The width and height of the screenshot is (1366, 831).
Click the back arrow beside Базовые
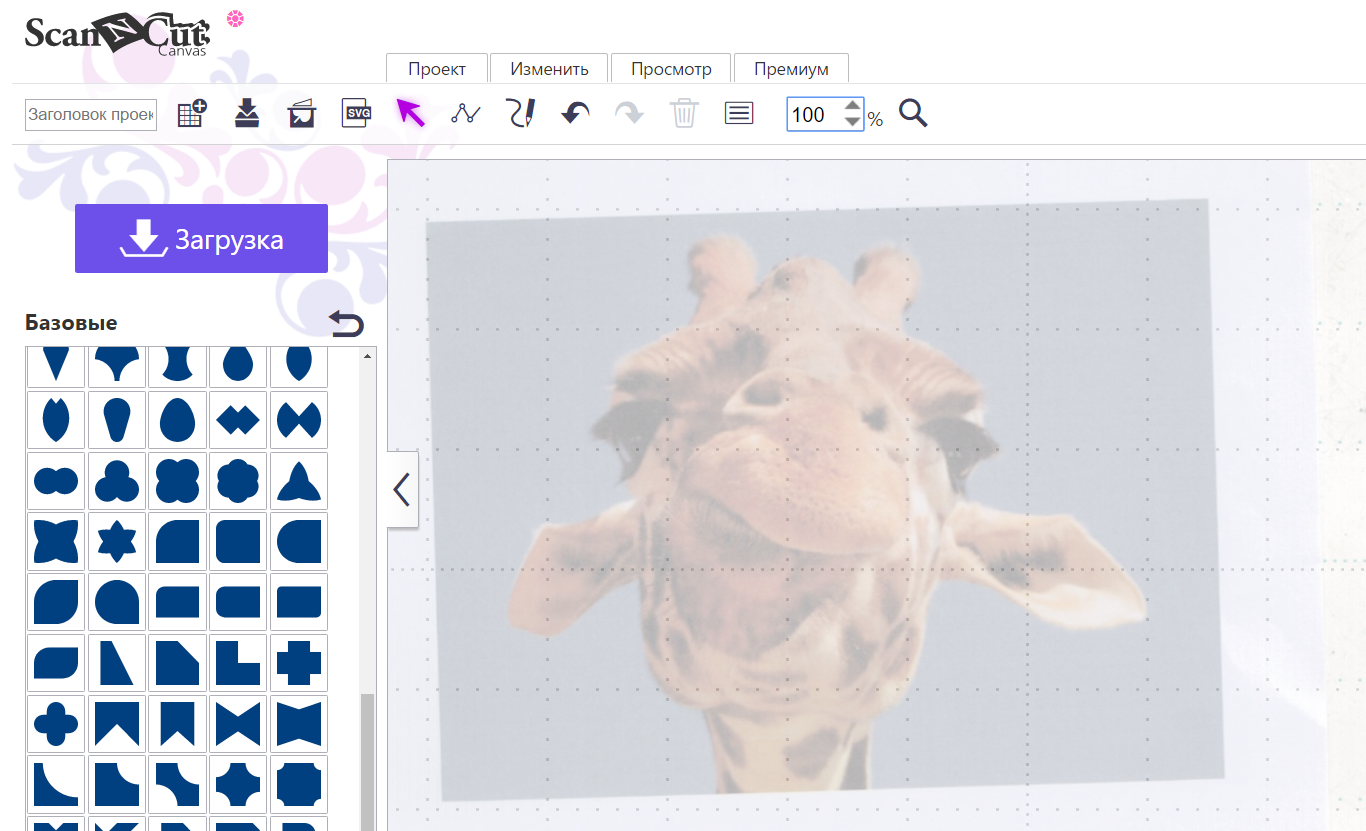click(x=347, y=324)
